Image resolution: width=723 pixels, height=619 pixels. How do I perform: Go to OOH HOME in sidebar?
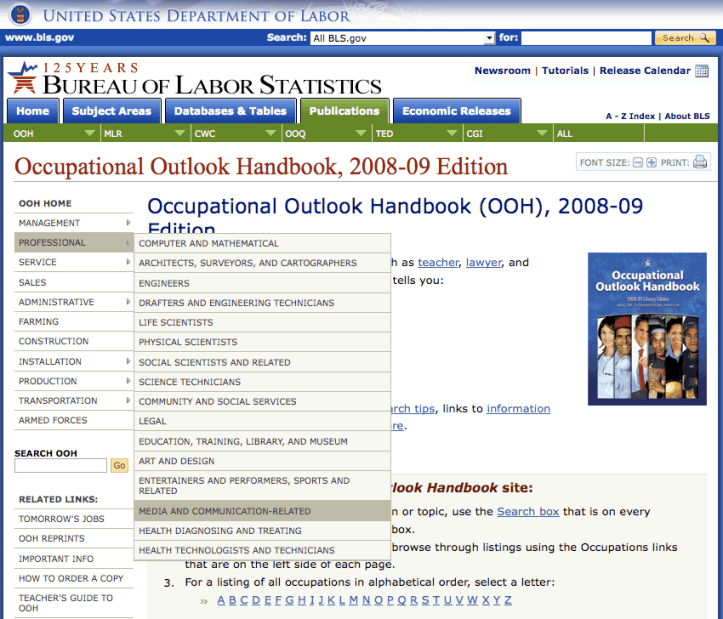45,203
